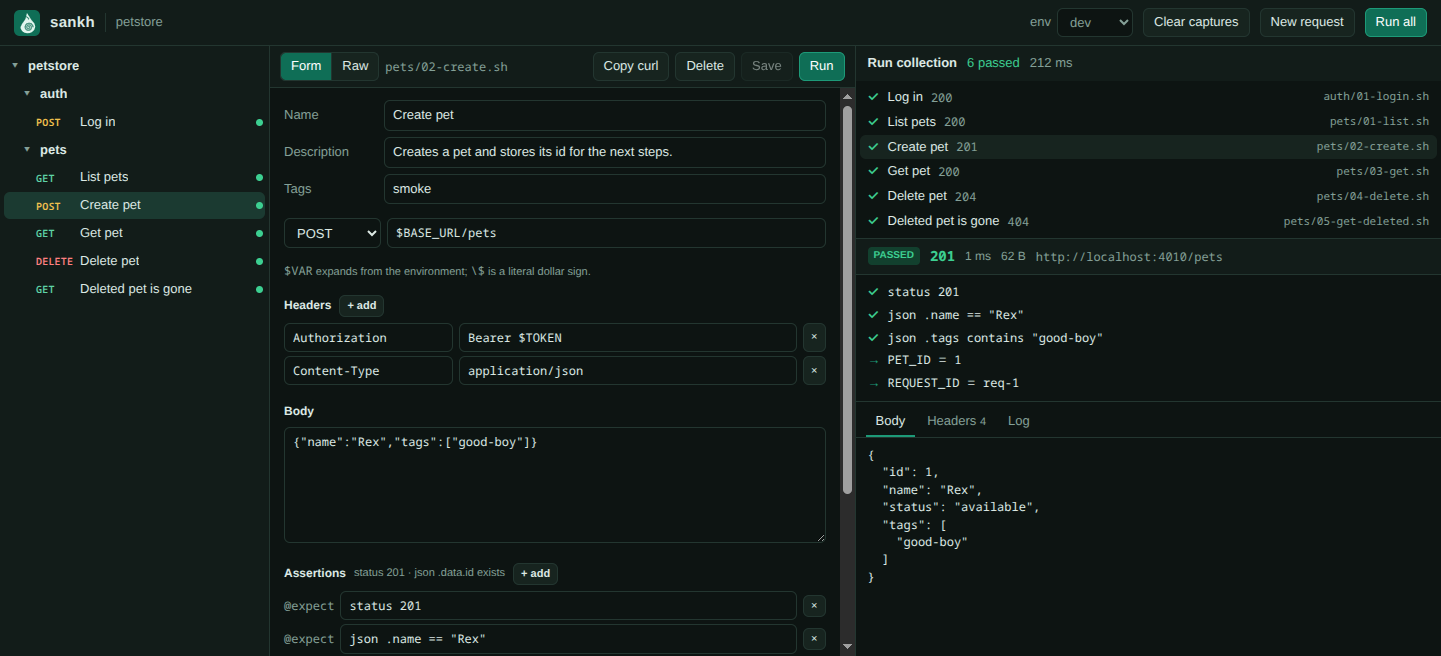Click the Authorization header name field
The image size is (1441, 656).
tap(368, 338)
